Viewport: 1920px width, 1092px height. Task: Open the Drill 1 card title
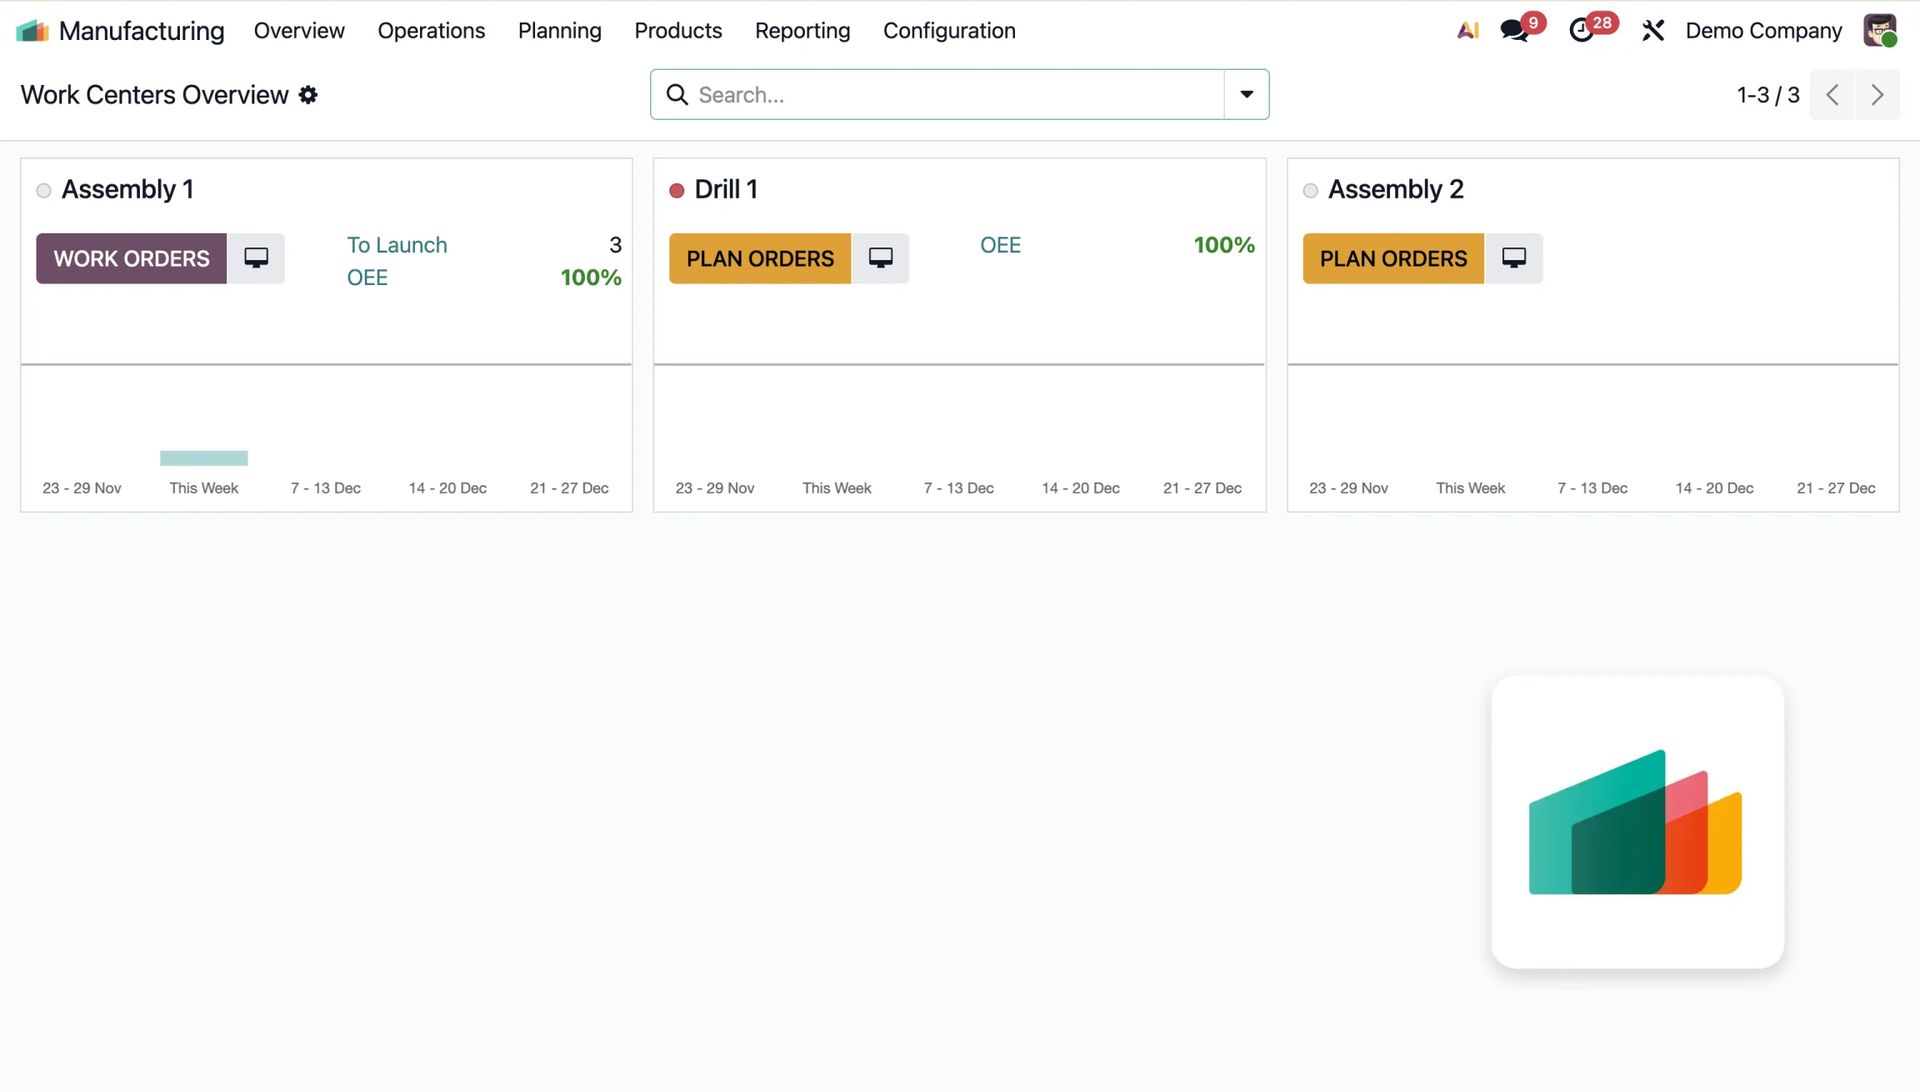click(x=726, y=189)
